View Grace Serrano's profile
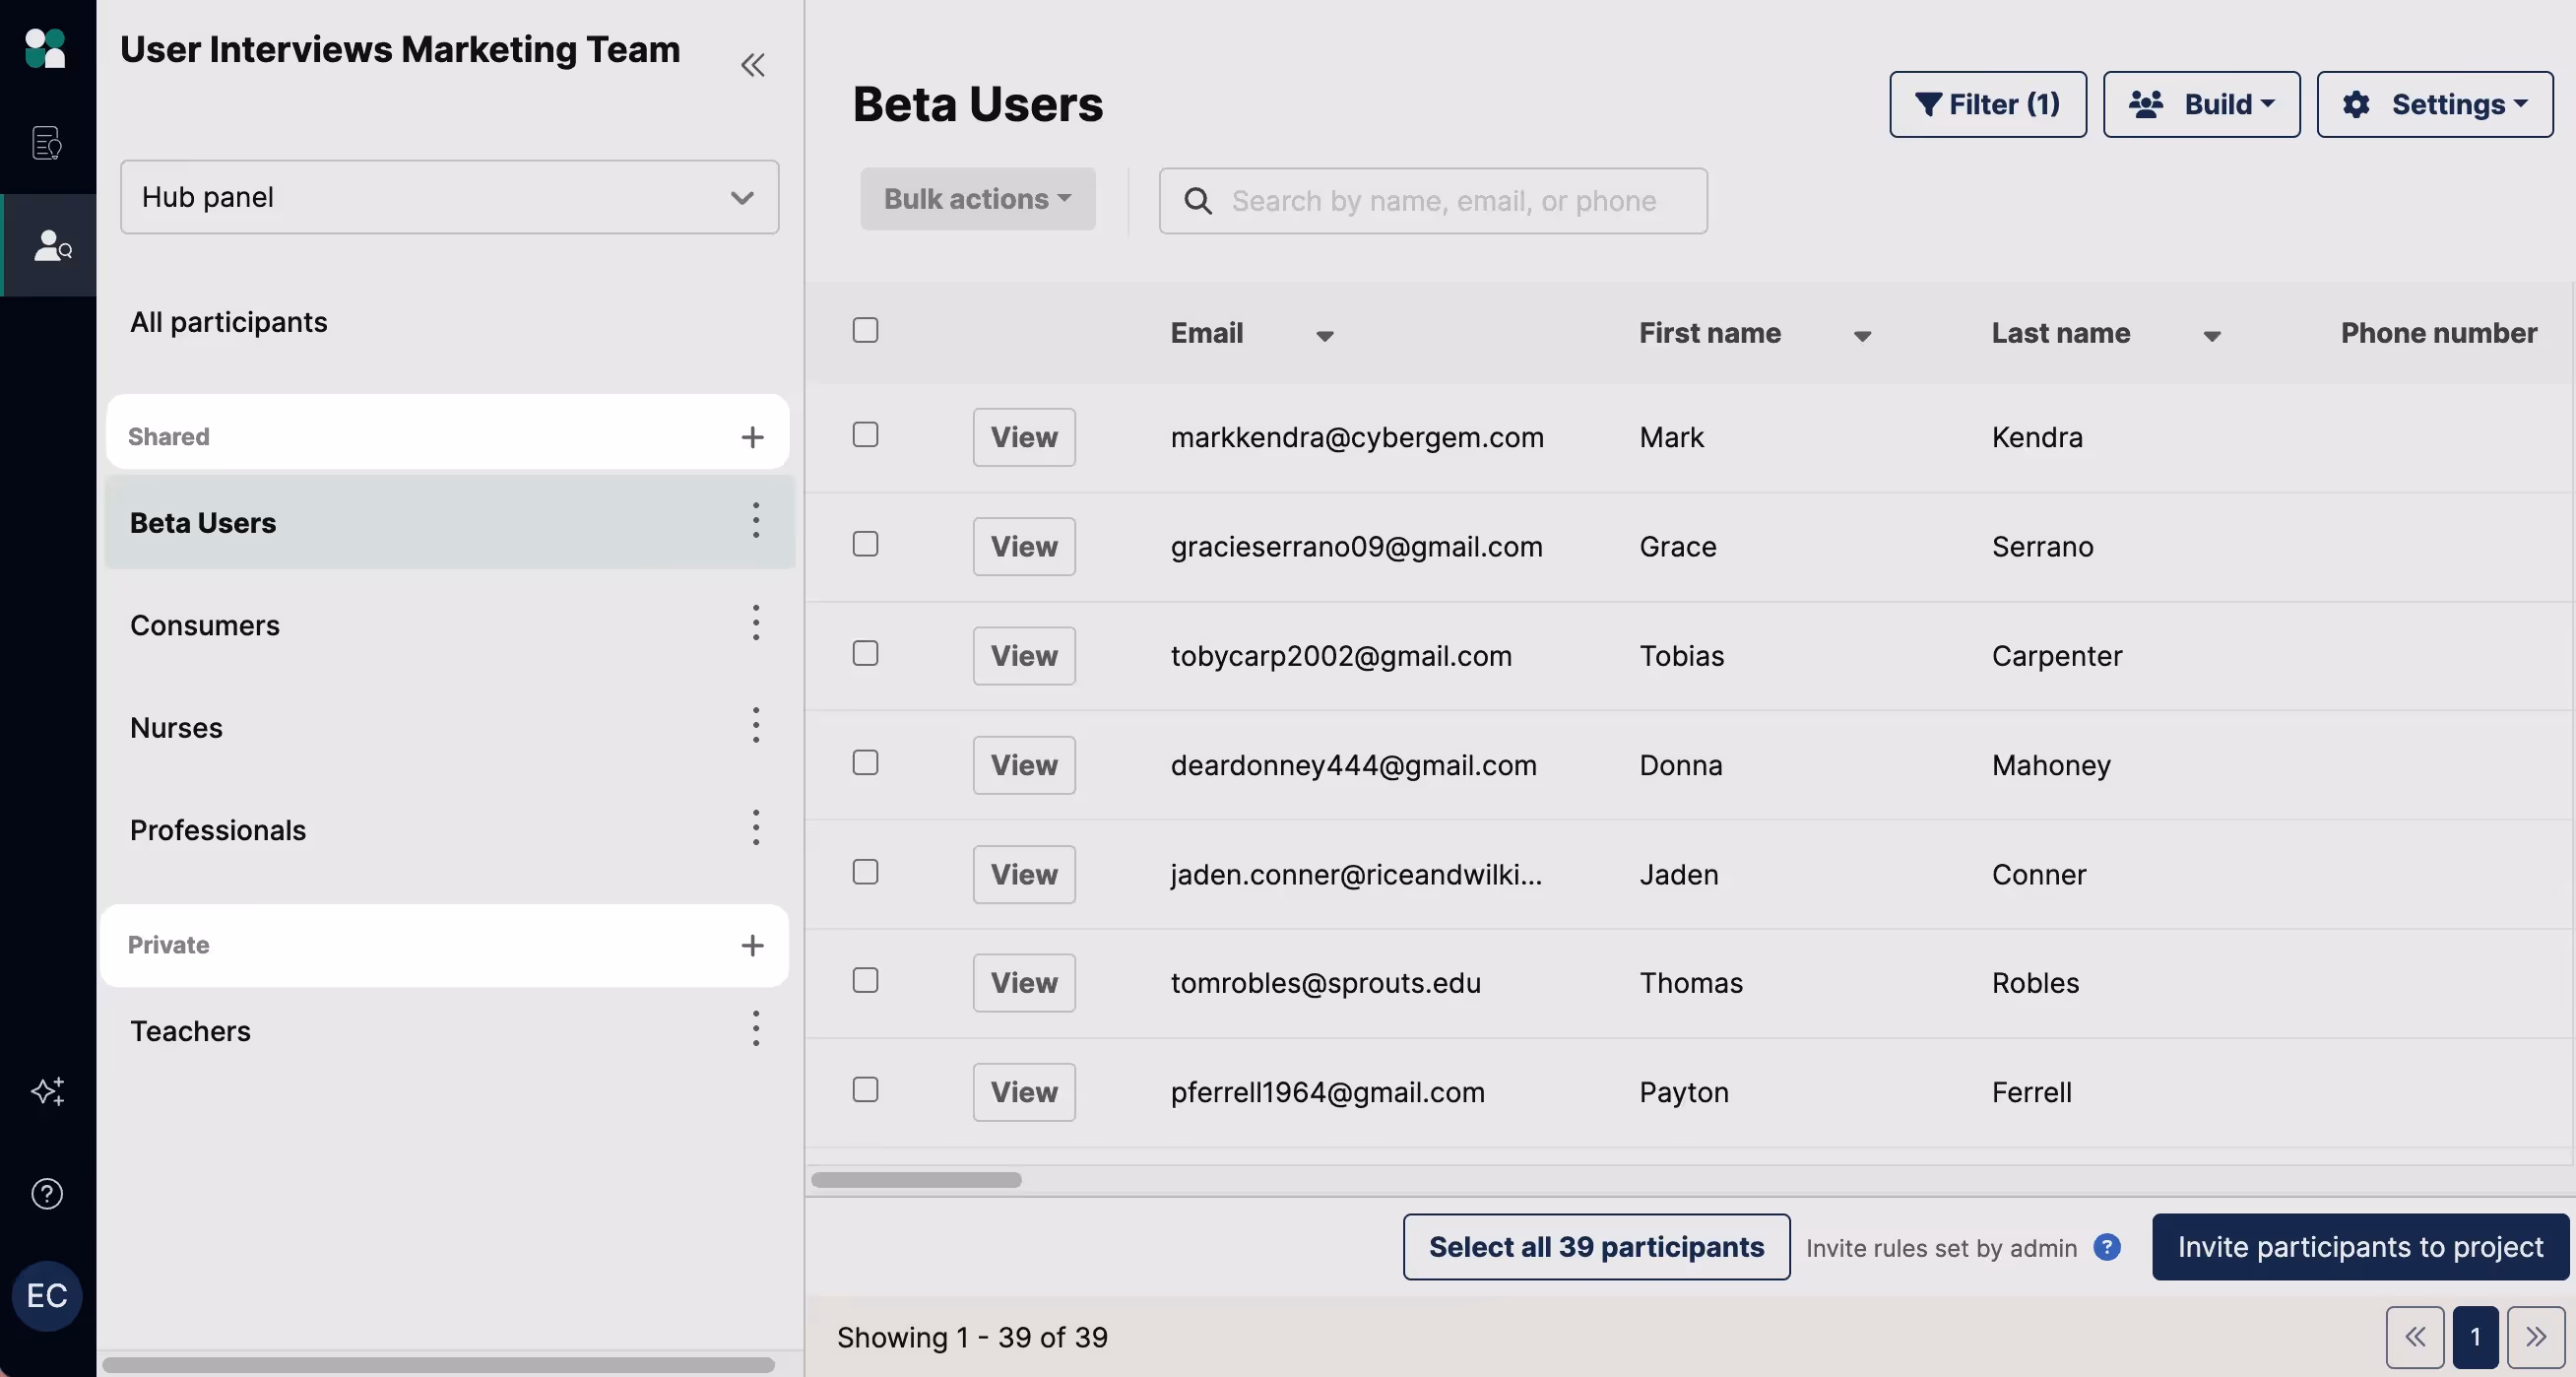2576x1377 pixels. [x=1024, y=547]
